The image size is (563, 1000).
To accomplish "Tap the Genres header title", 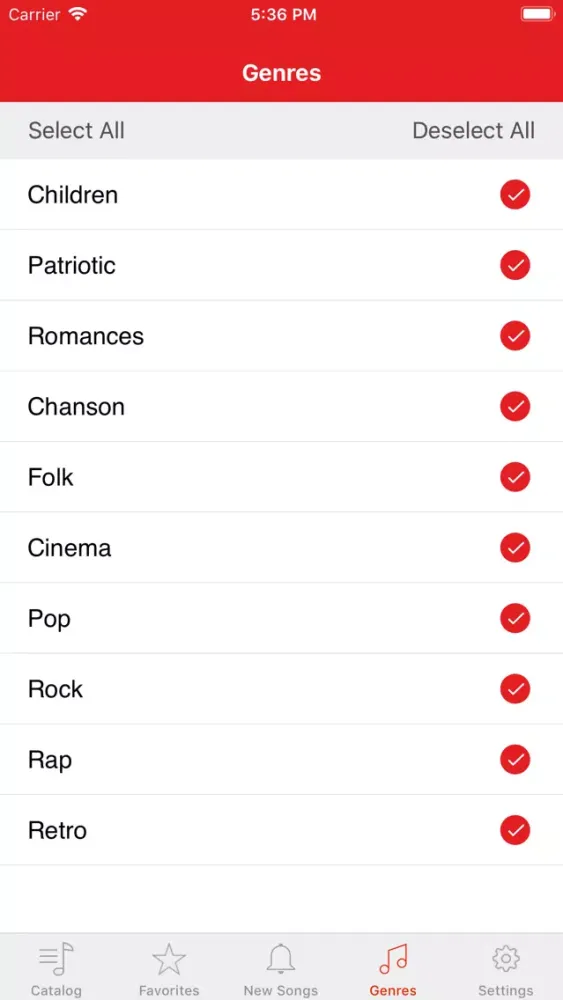I will click(x=281, y=73).
